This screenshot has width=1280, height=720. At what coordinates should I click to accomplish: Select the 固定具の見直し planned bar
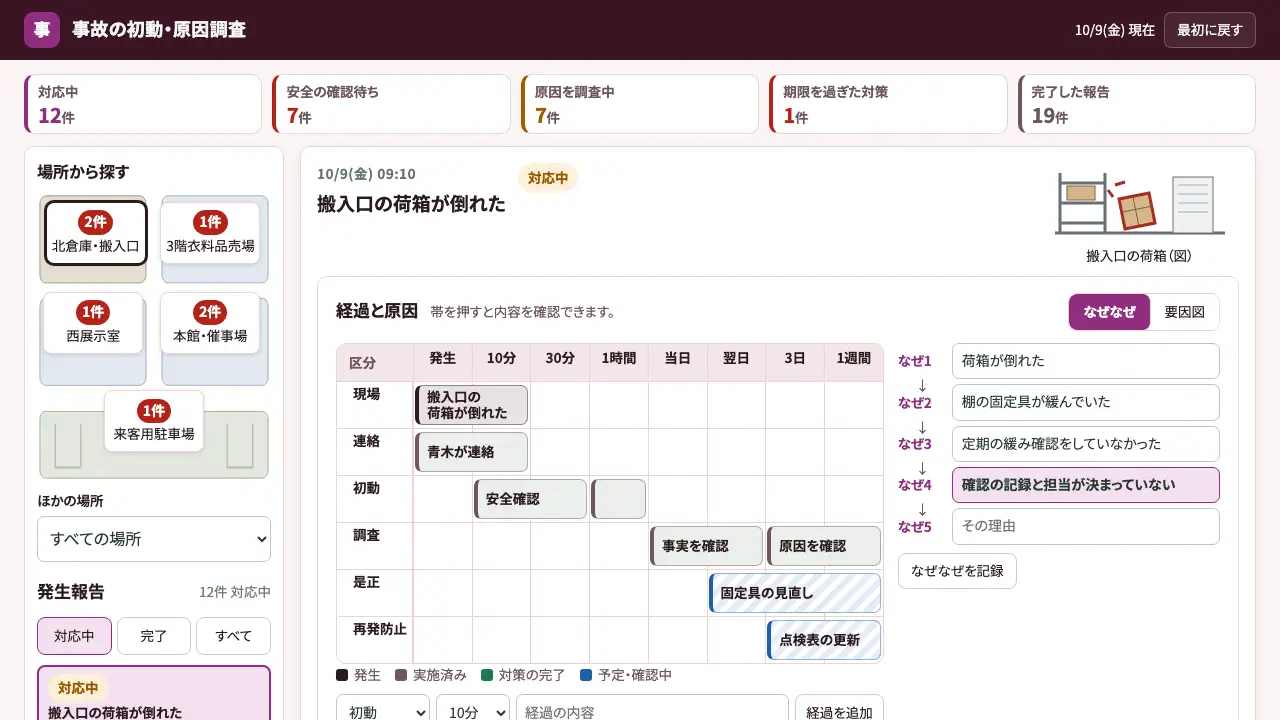coord(795,593)
